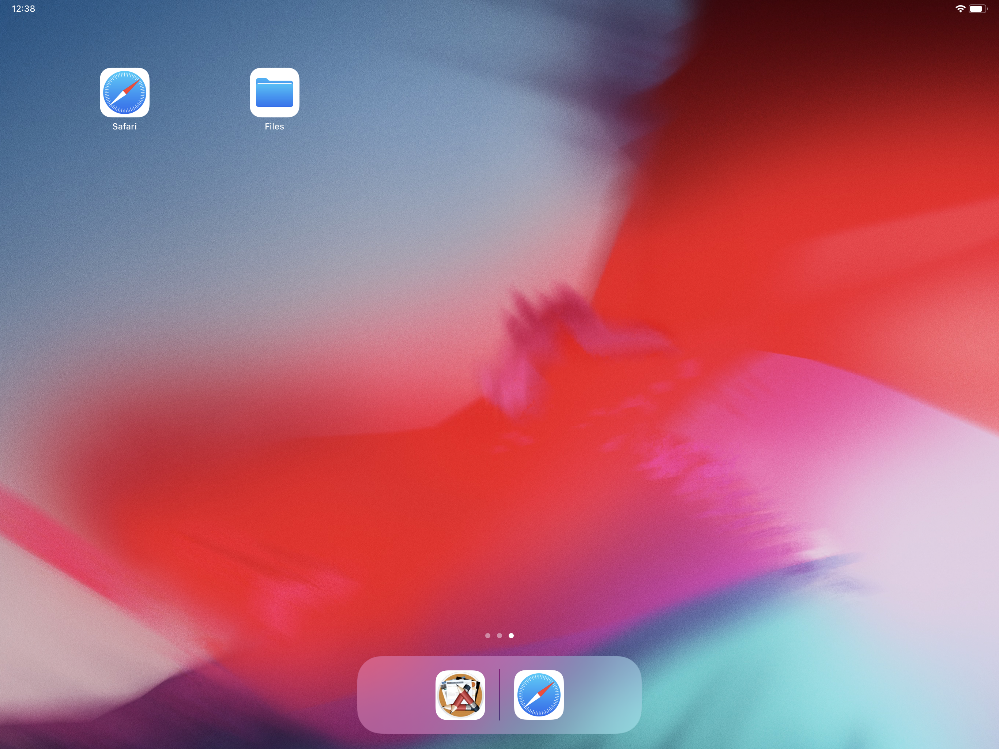Click the "Safari" label under the compass icon
Screen dimensions: 999x749
[124, 126]
